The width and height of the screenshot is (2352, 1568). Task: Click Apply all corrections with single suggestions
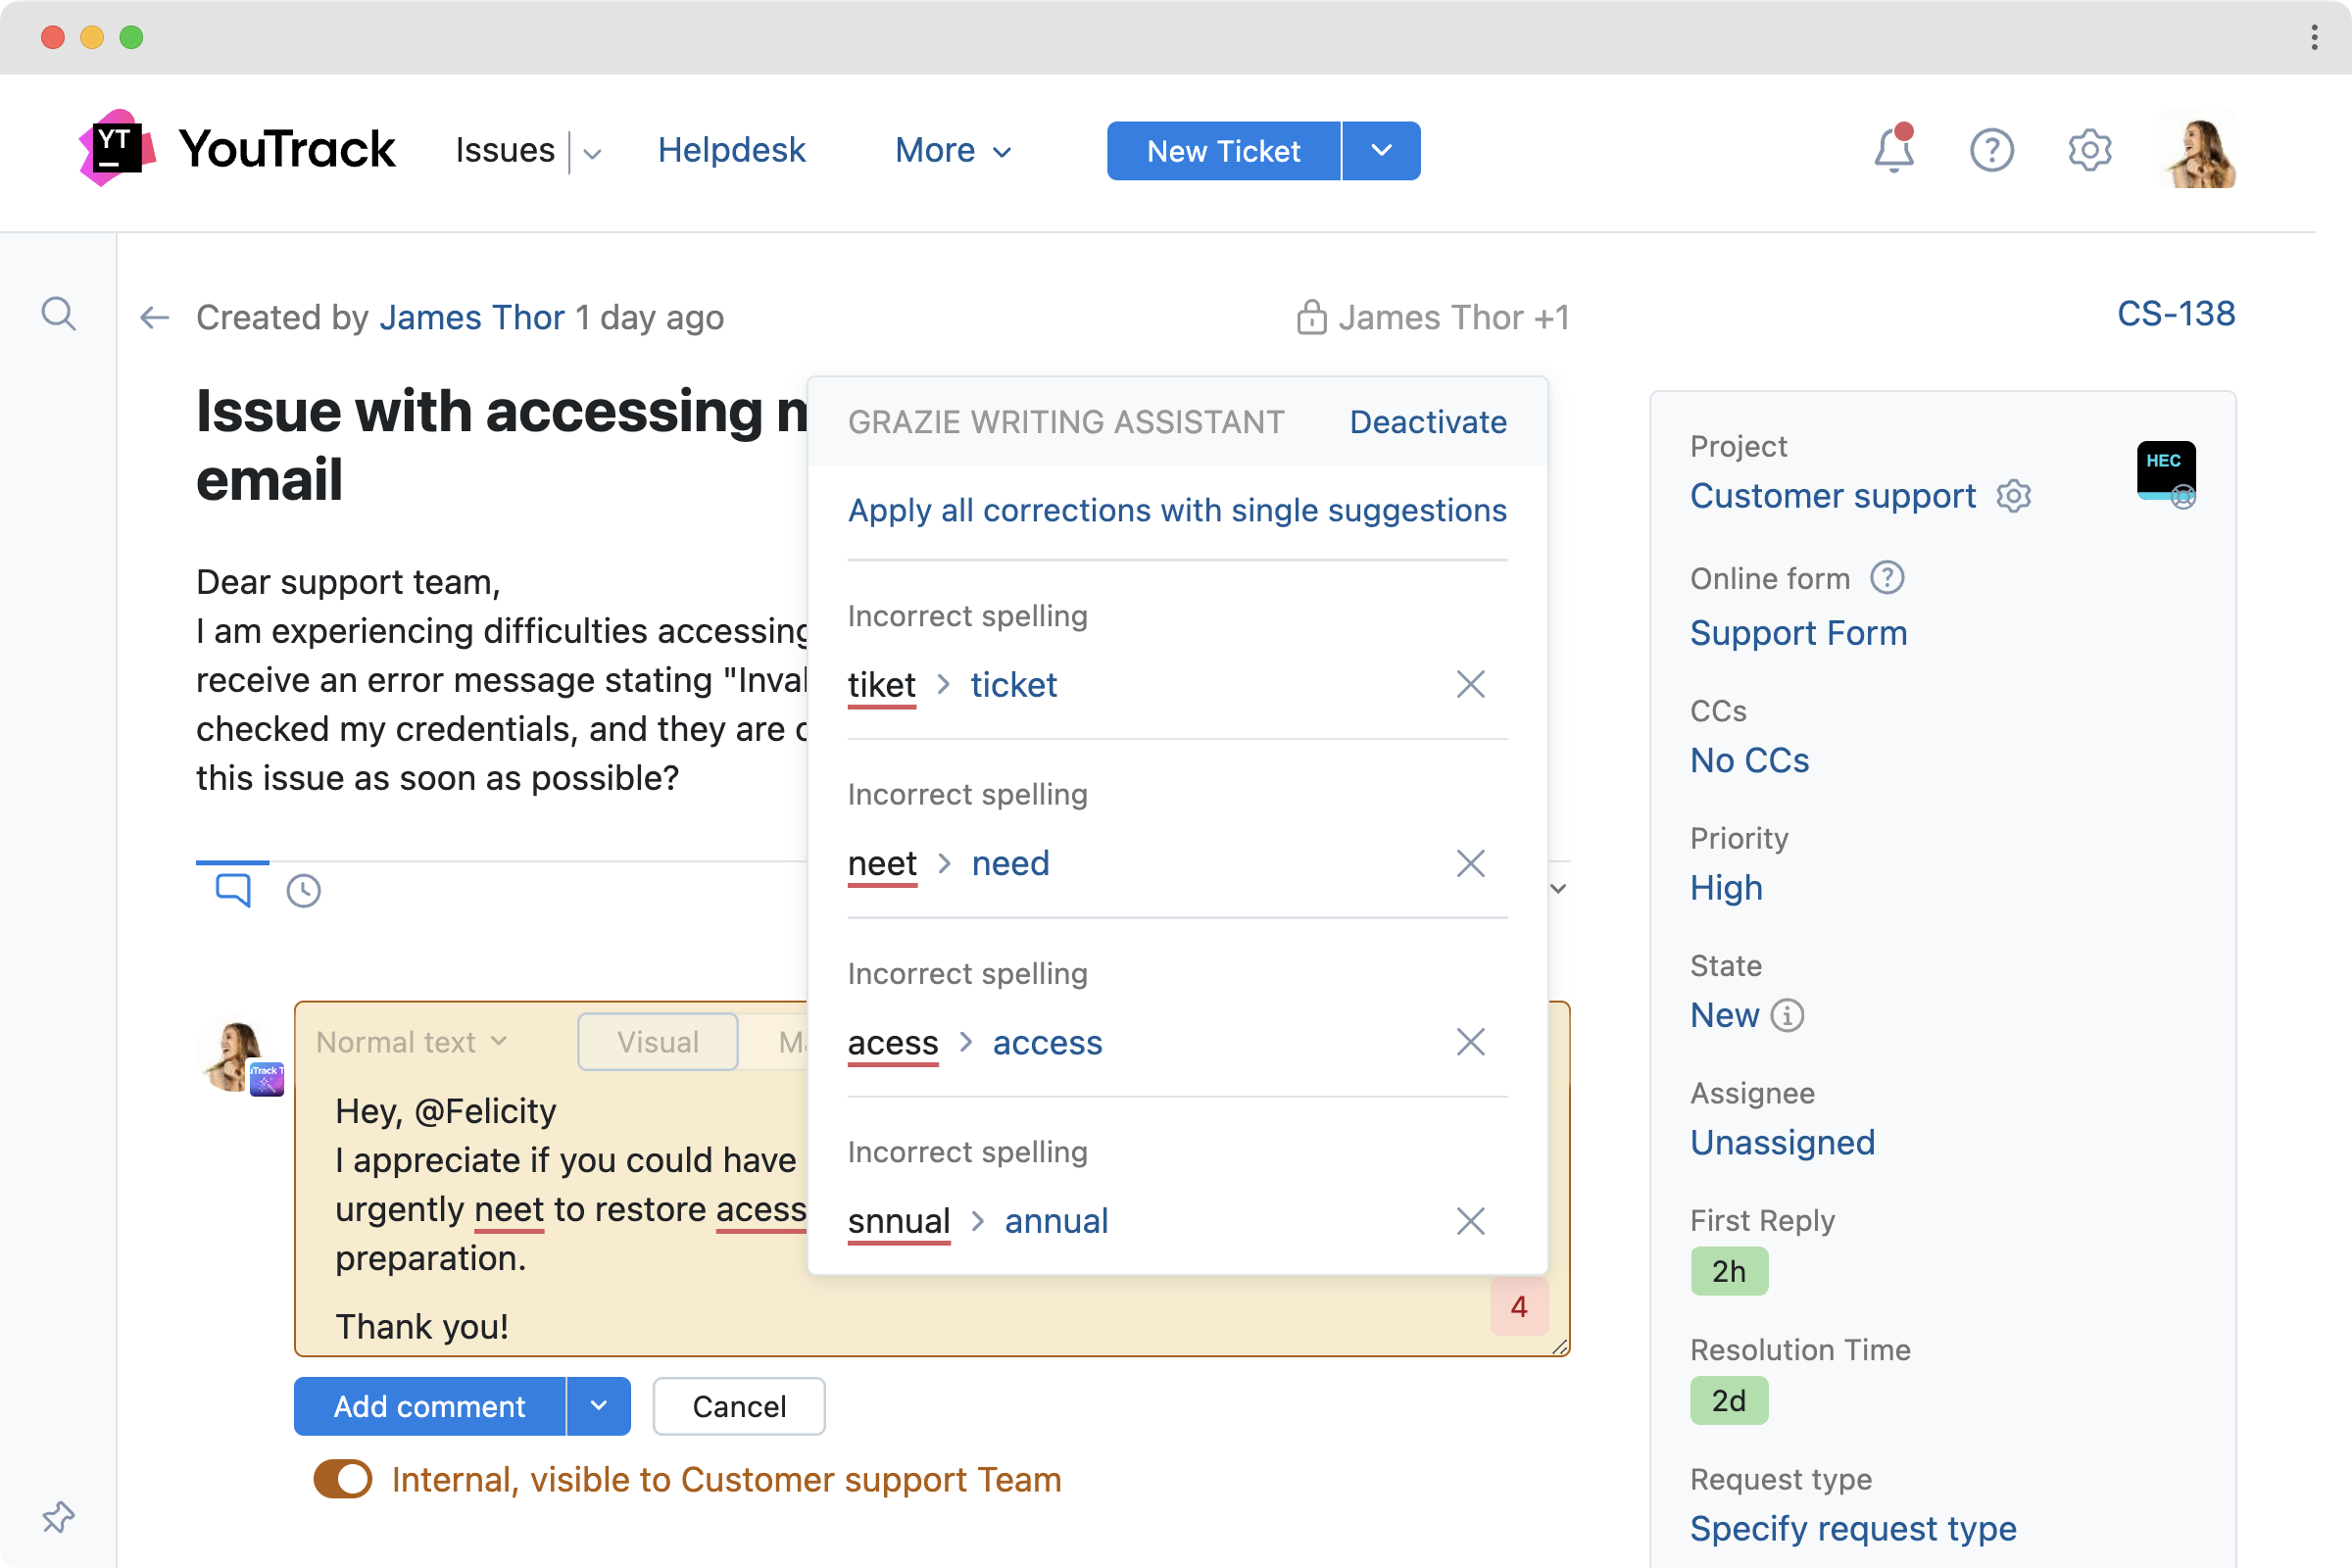pyautogui.click(x=1176, y=510)
